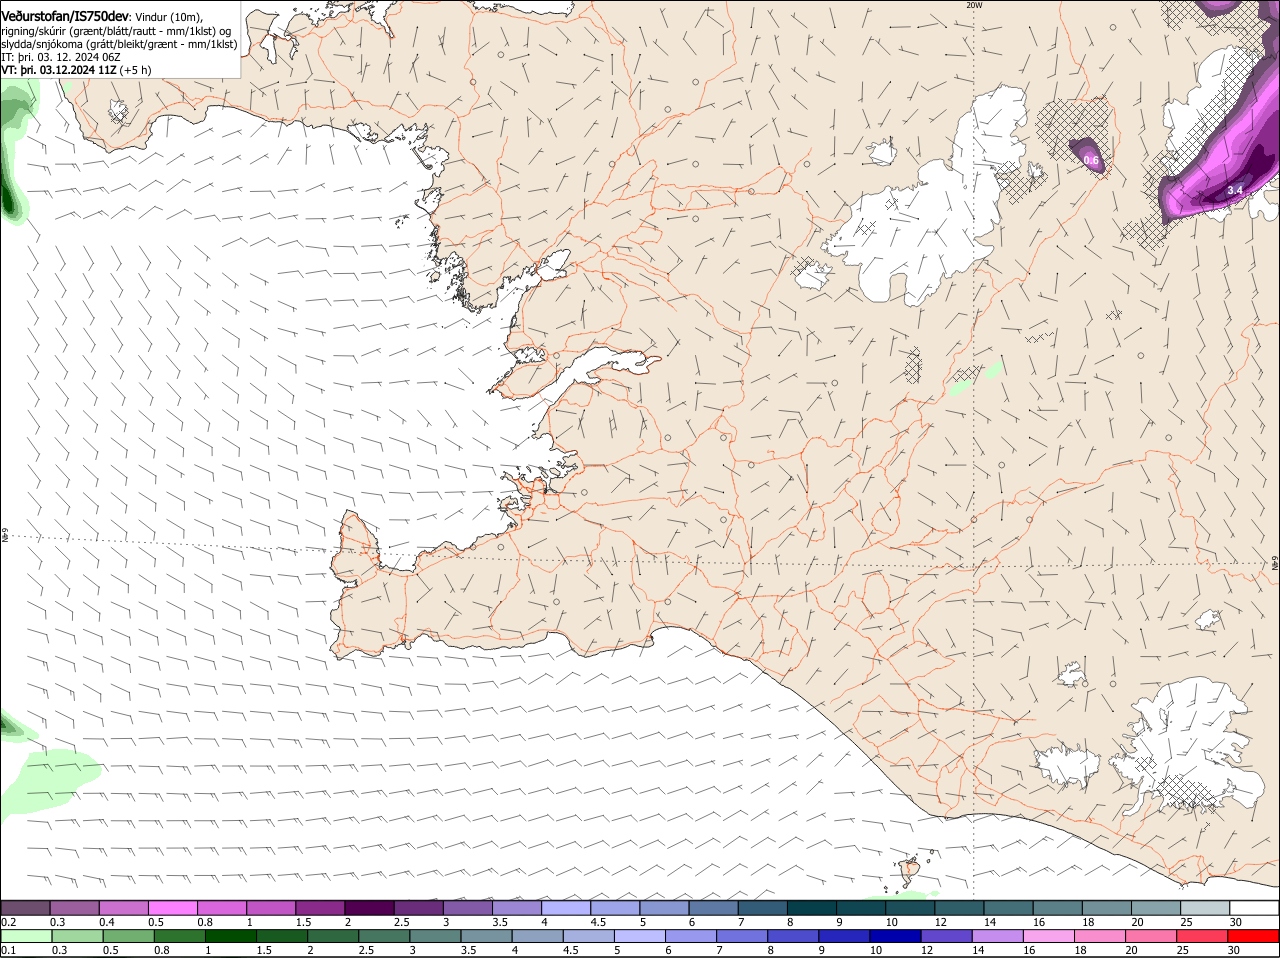Click the light pink lower swatch labeled 16
This screenshot has width=1280, height=958.
click(x=1048, y=936)
